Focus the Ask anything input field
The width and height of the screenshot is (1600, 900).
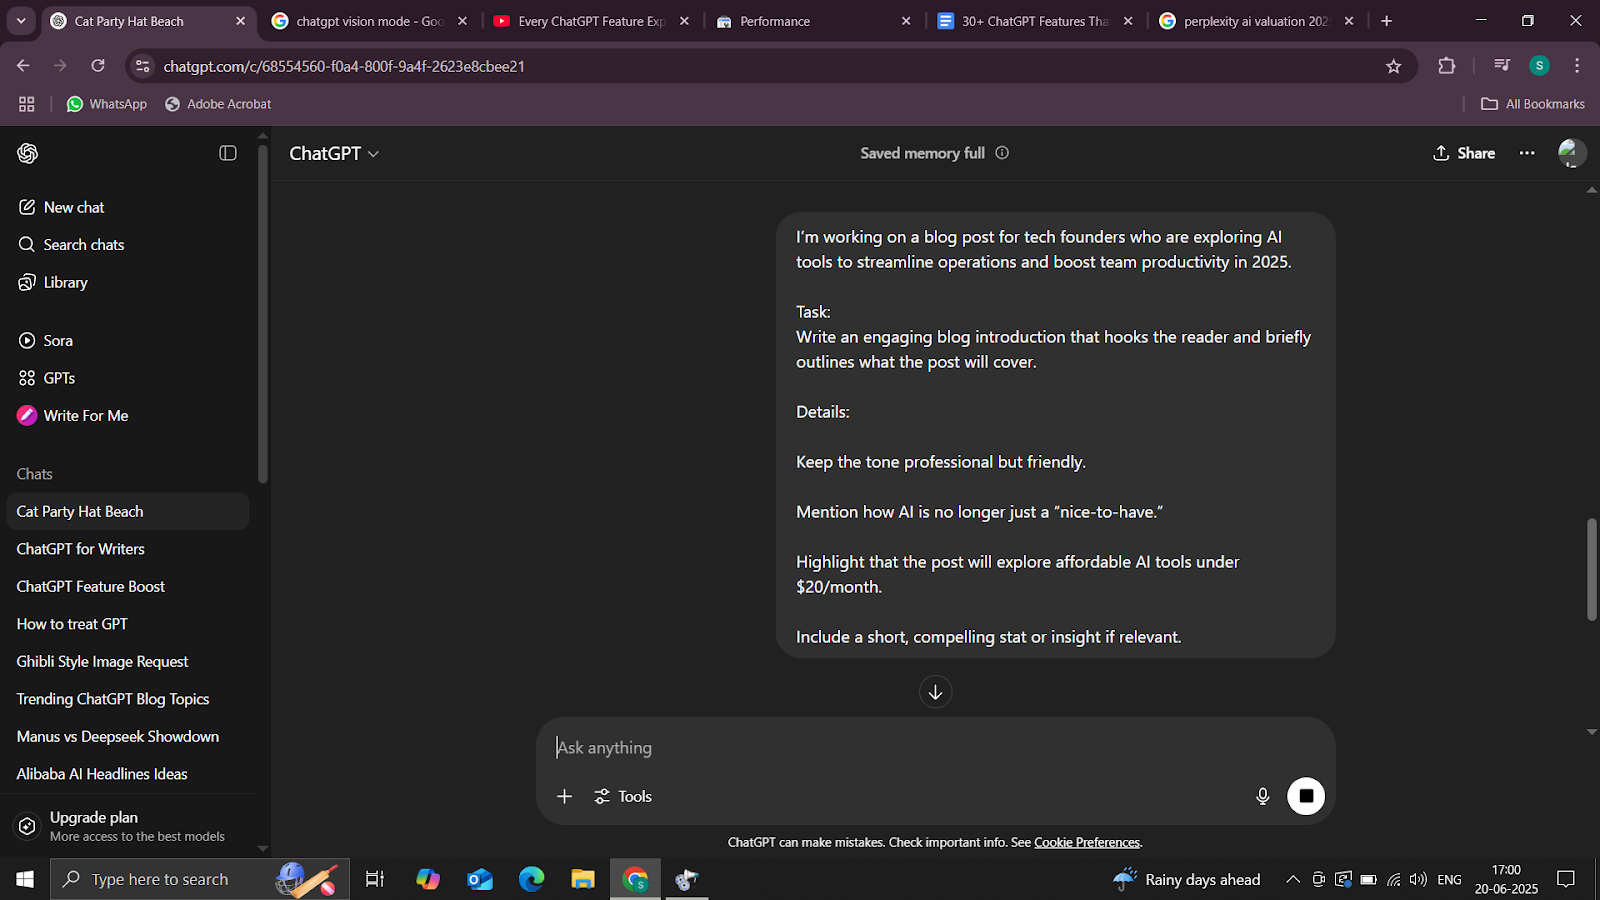coord(935,748)
